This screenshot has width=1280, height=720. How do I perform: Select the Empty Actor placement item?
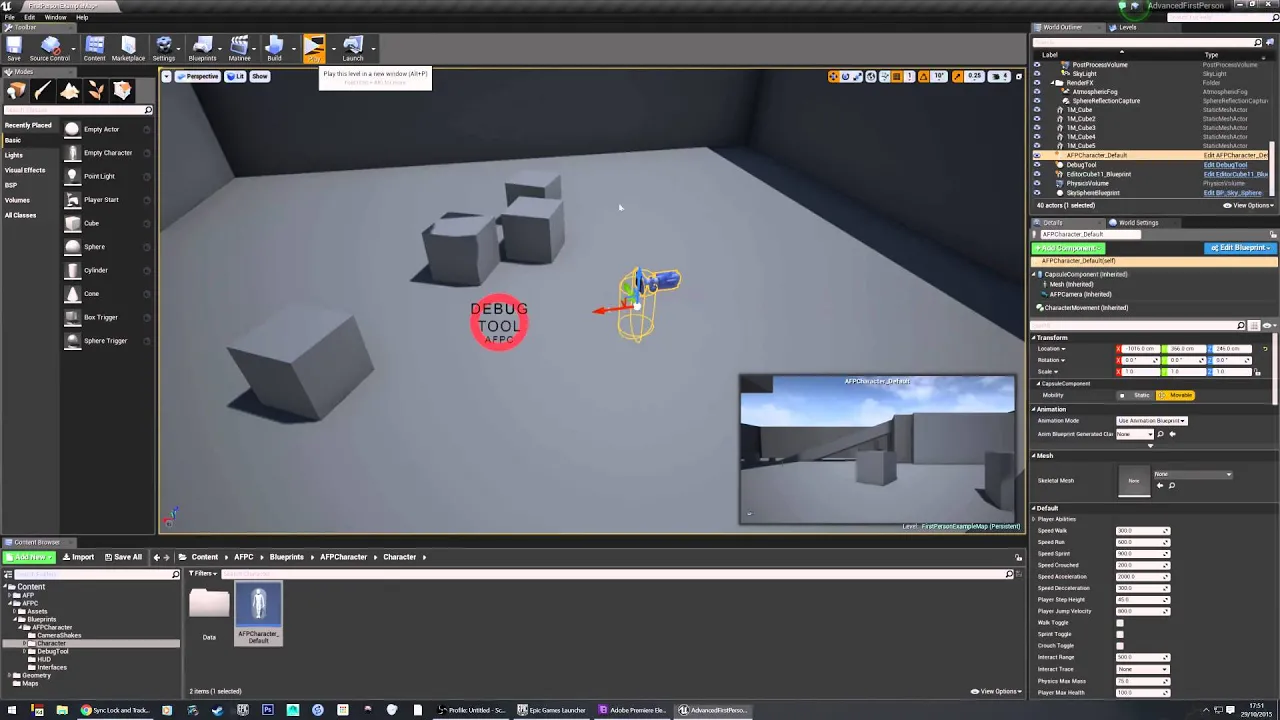[105, 129]
